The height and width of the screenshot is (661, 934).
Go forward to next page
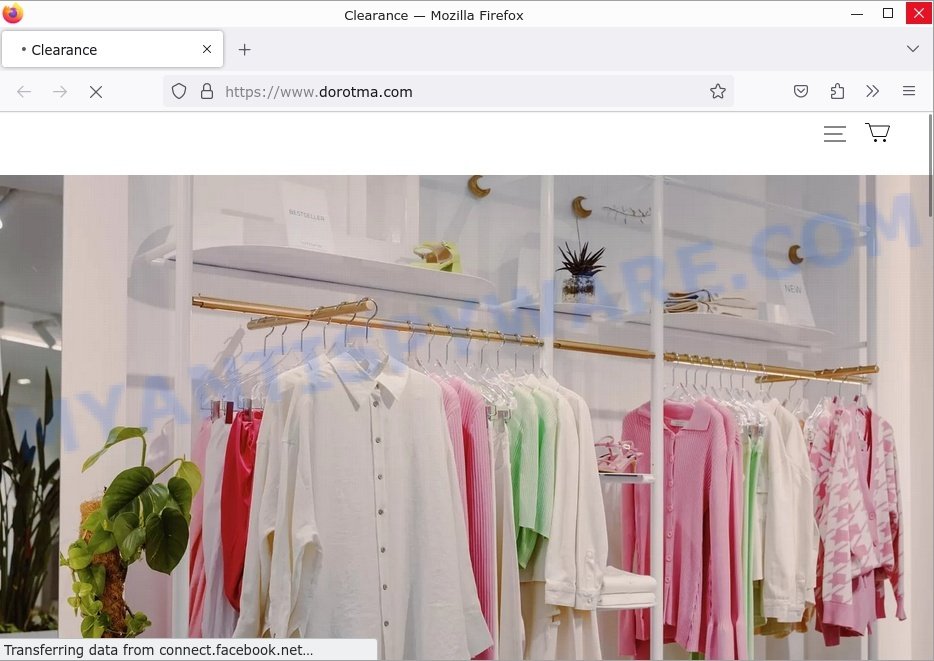60,92
